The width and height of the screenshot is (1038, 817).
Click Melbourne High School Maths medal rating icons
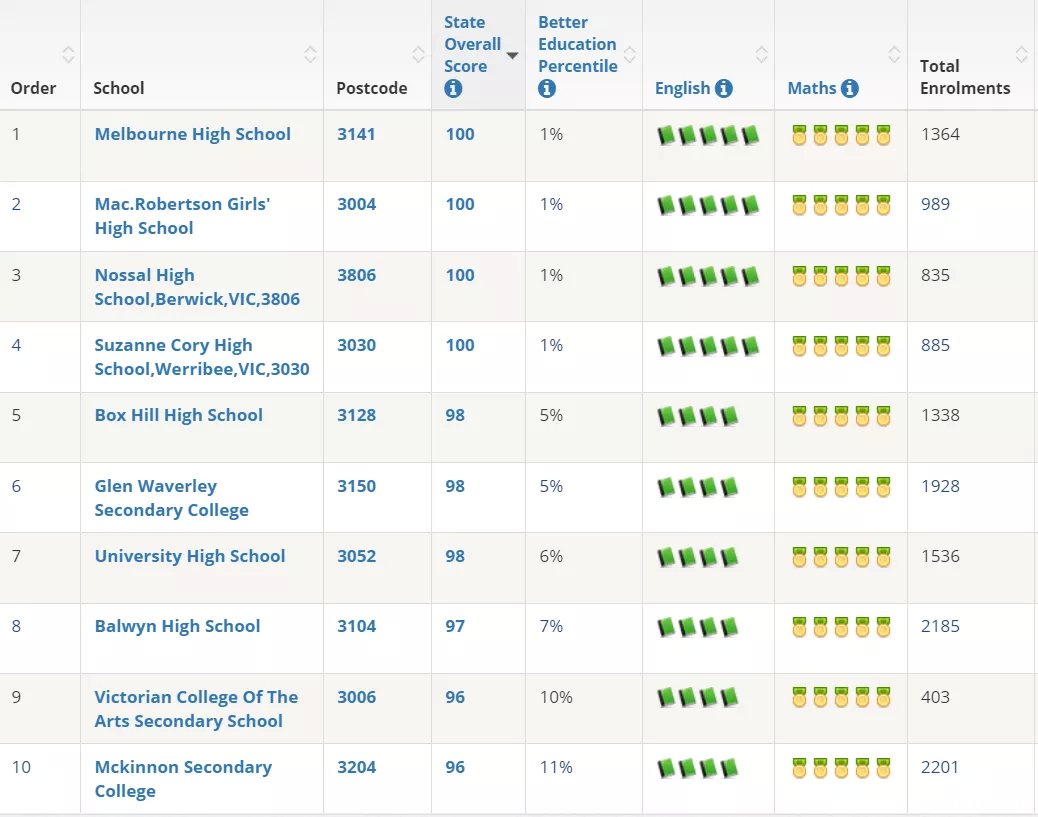(x=841, y=135)
